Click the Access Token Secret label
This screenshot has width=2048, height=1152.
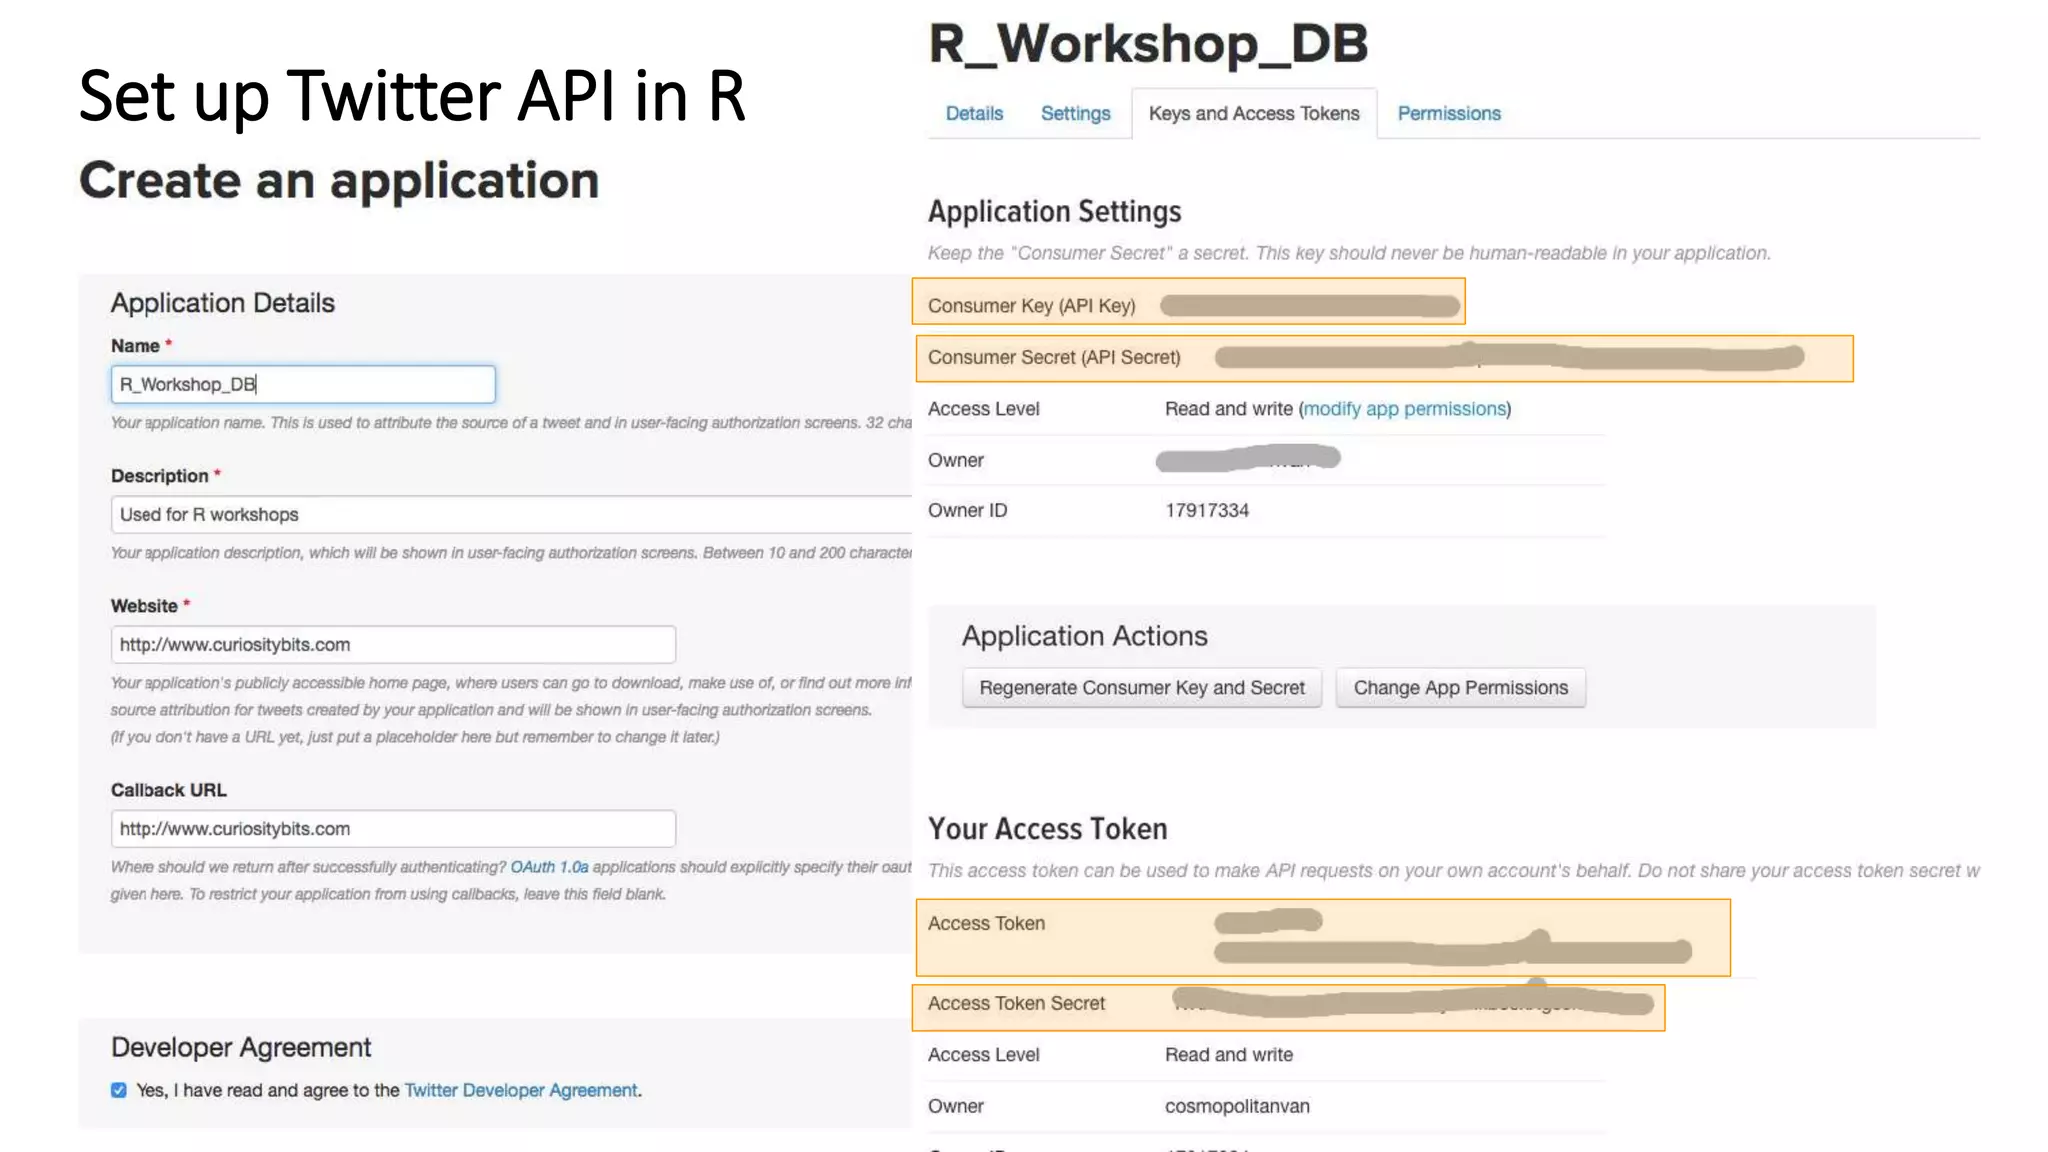coord(1016,1003)
